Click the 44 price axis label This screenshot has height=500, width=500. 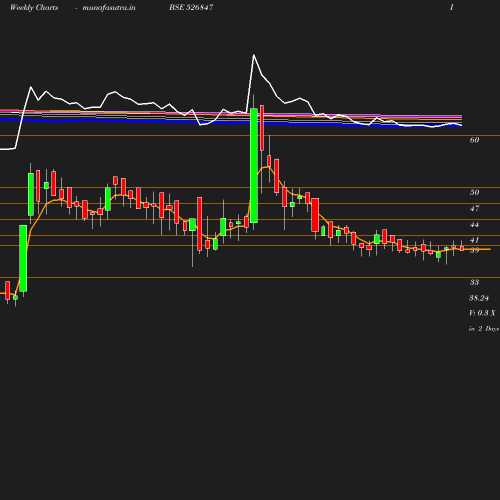coord(474,225)
